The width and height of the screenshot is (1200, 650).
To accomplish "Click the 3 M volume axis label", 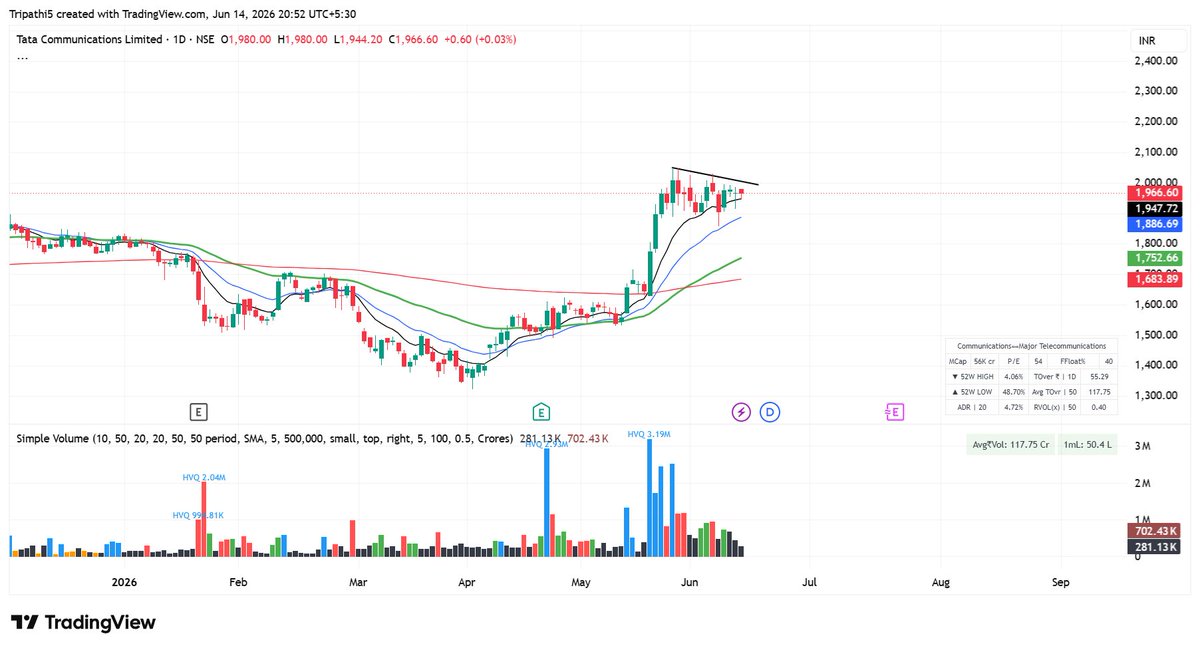I will (1144, 445).
